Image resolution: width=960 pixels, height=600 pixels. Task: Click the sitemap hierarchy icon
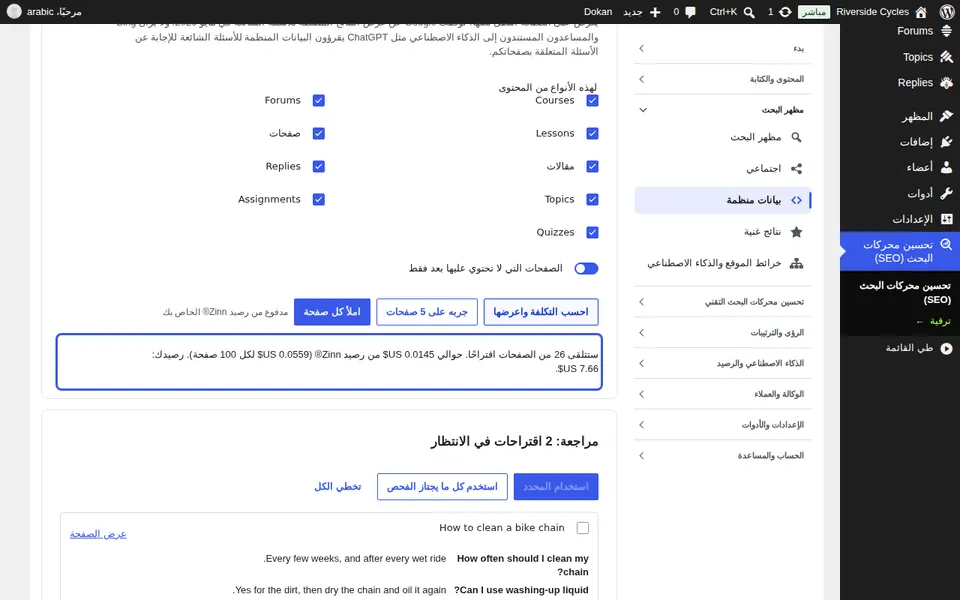(x=796, y=263)
